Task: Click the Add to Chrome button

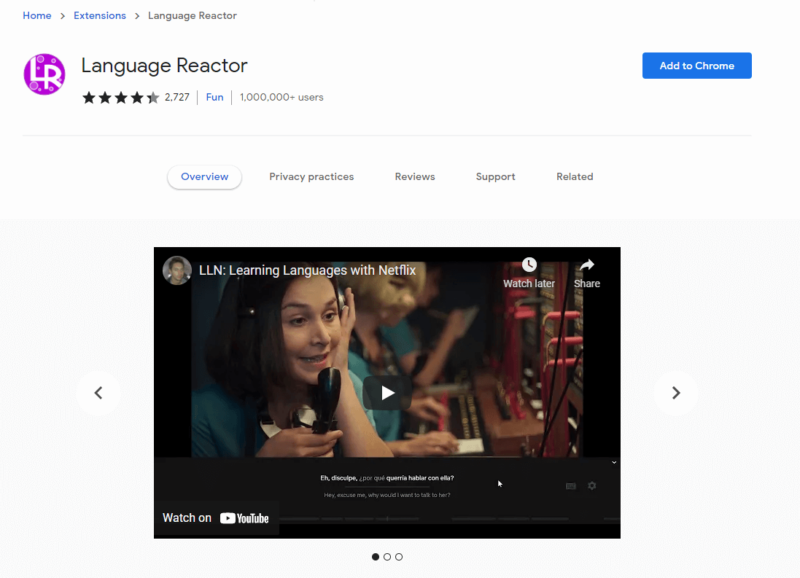Action: click(697, 66)
